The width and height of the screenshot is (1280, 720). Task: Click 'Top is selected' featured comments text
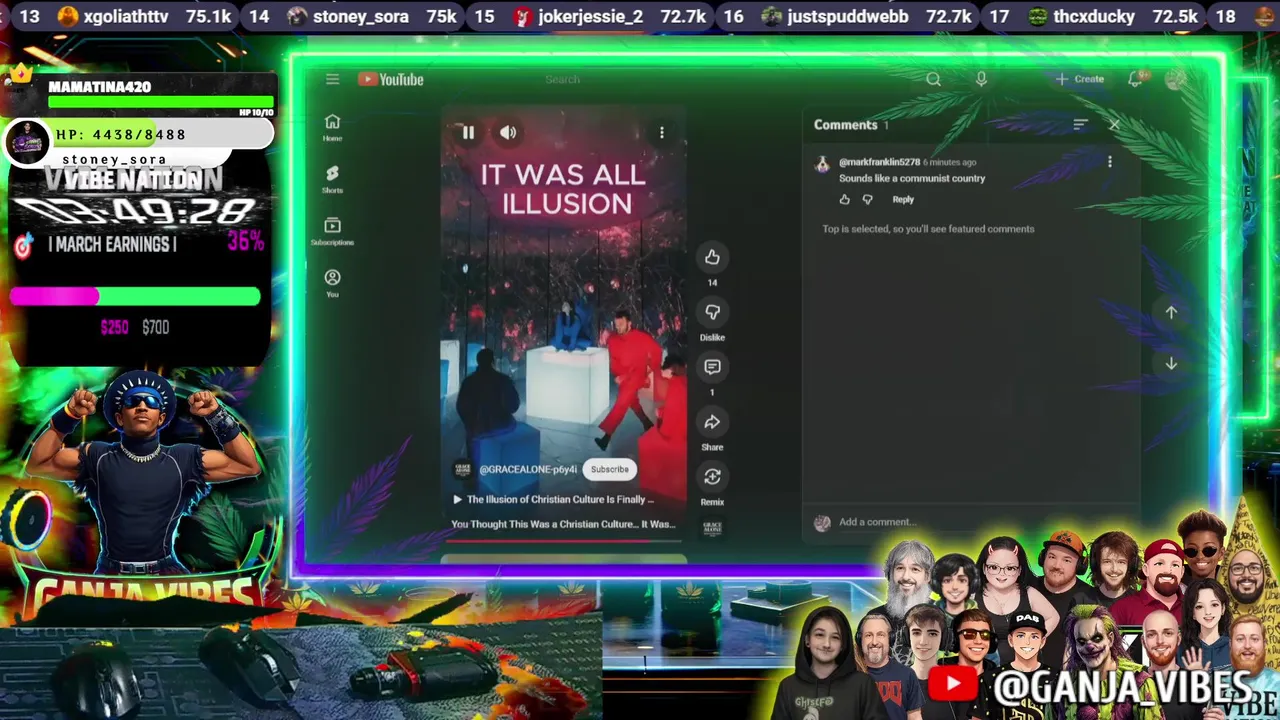[928, 229]
